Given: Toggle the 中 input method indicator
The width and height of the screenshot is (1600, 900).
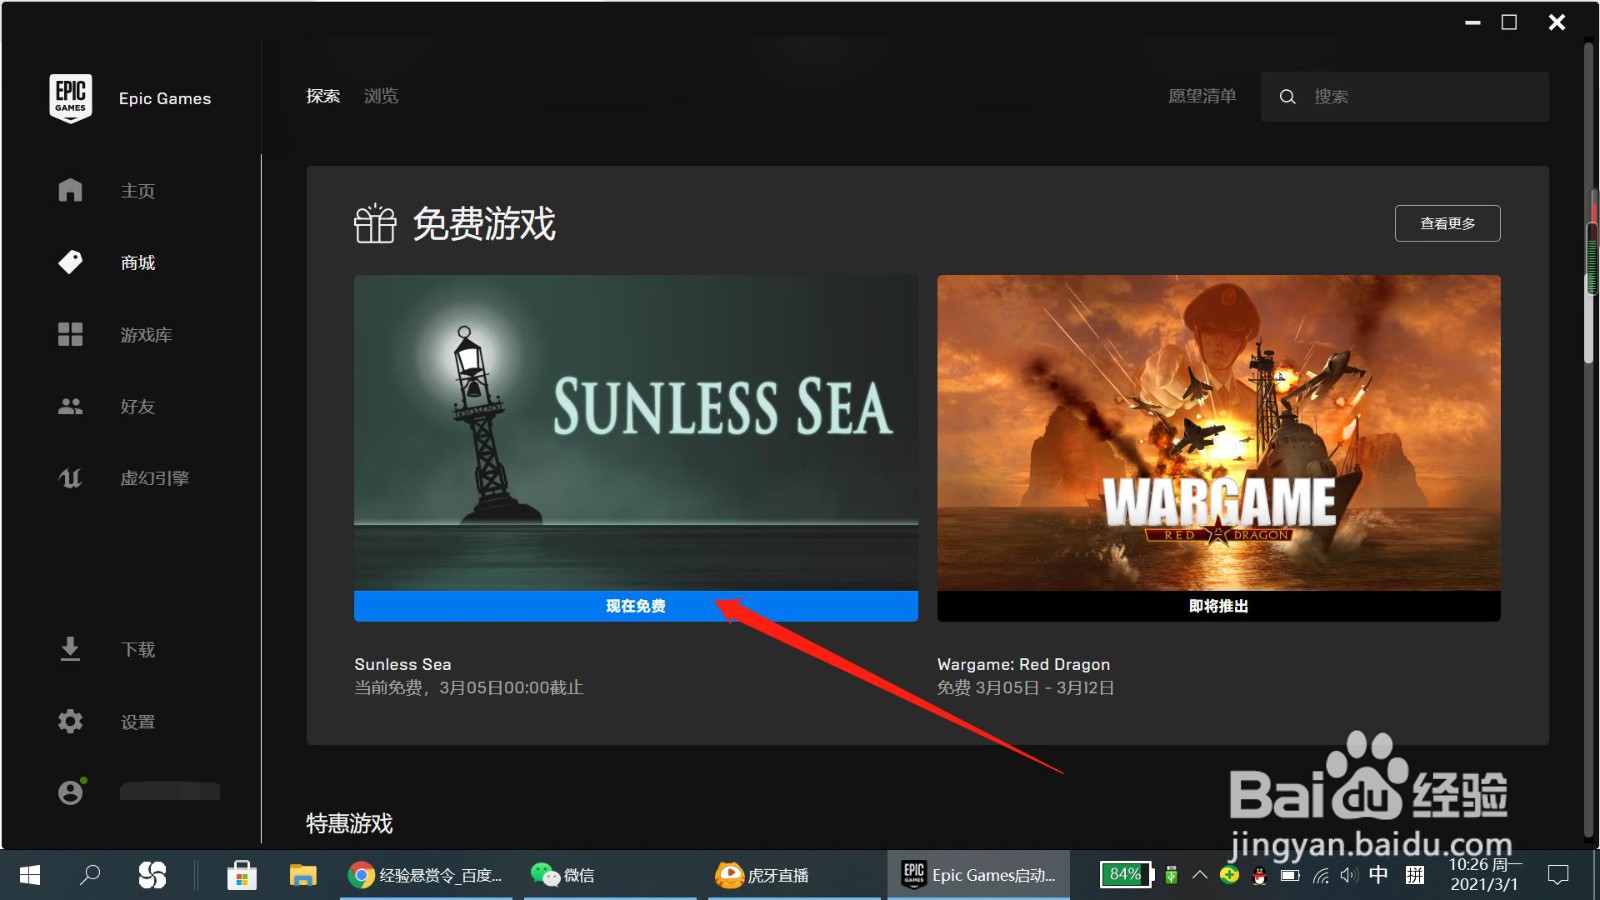Looking at the screenshot, I should pyautogui.click(x=1379, y=875).
